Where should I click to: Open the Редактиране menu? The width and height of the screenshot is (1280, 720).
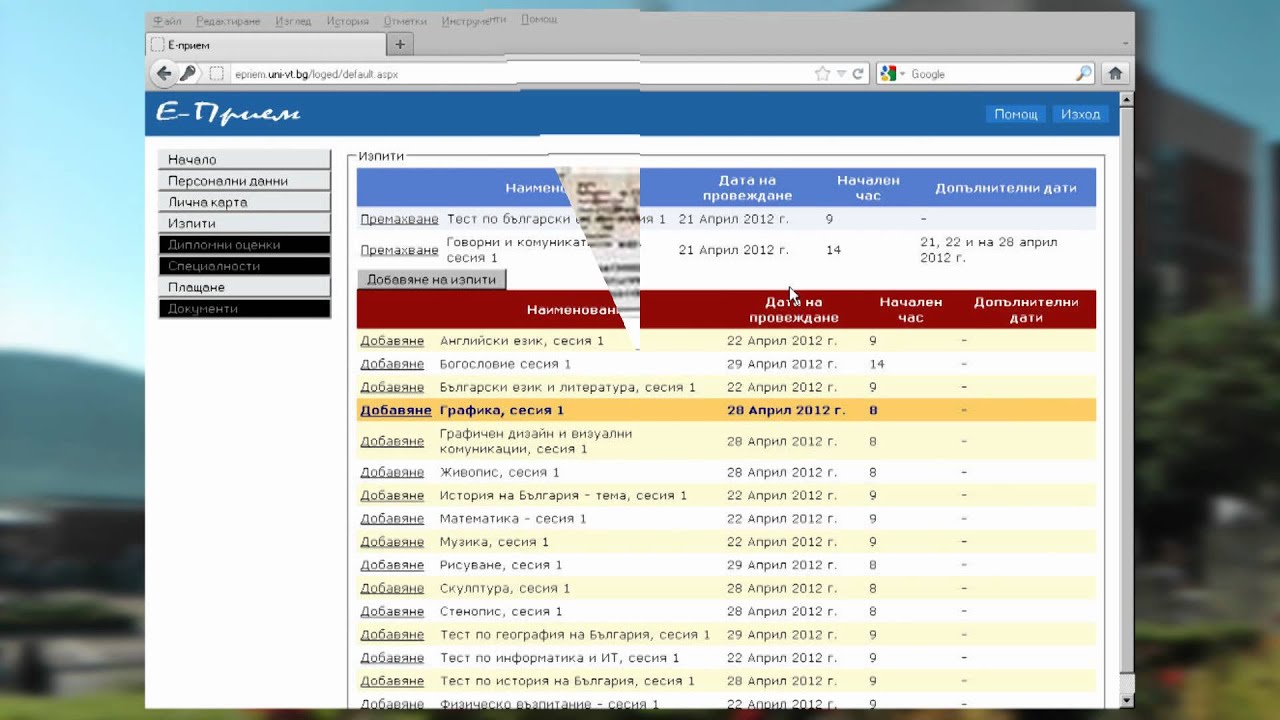click(228, 20)
